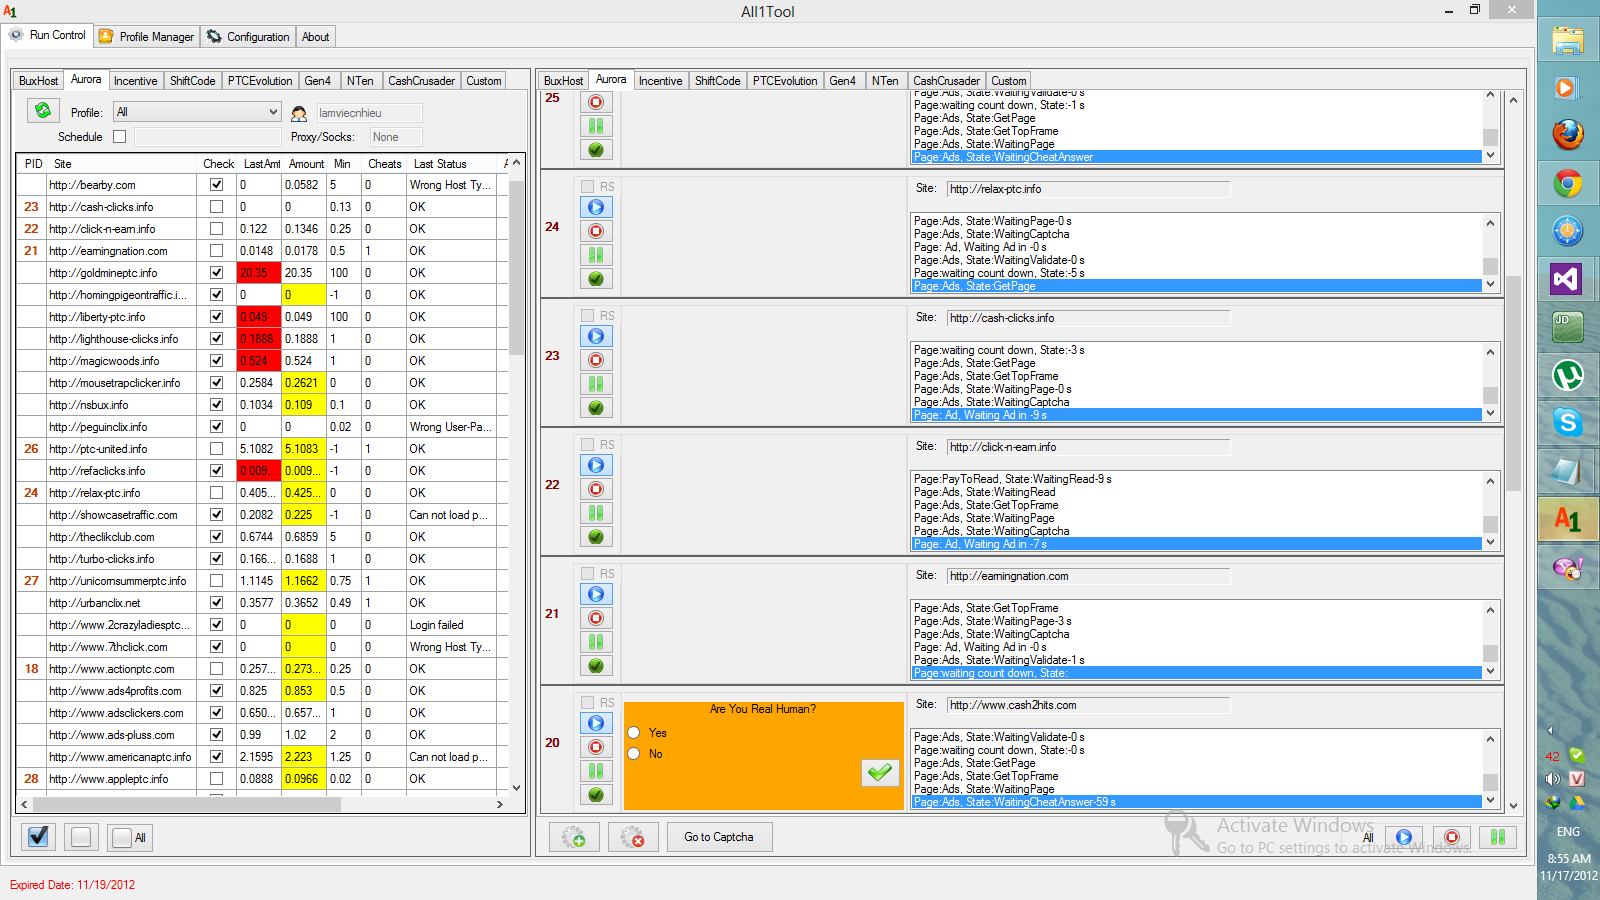Confirm the human check with the green checkmark
1600x900 pixels.
(880, 773)
